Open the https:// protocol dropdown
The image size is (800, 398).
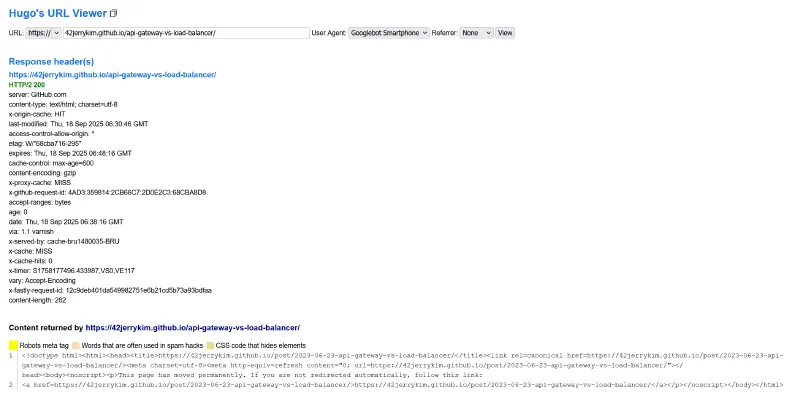[x=43, y=33]
